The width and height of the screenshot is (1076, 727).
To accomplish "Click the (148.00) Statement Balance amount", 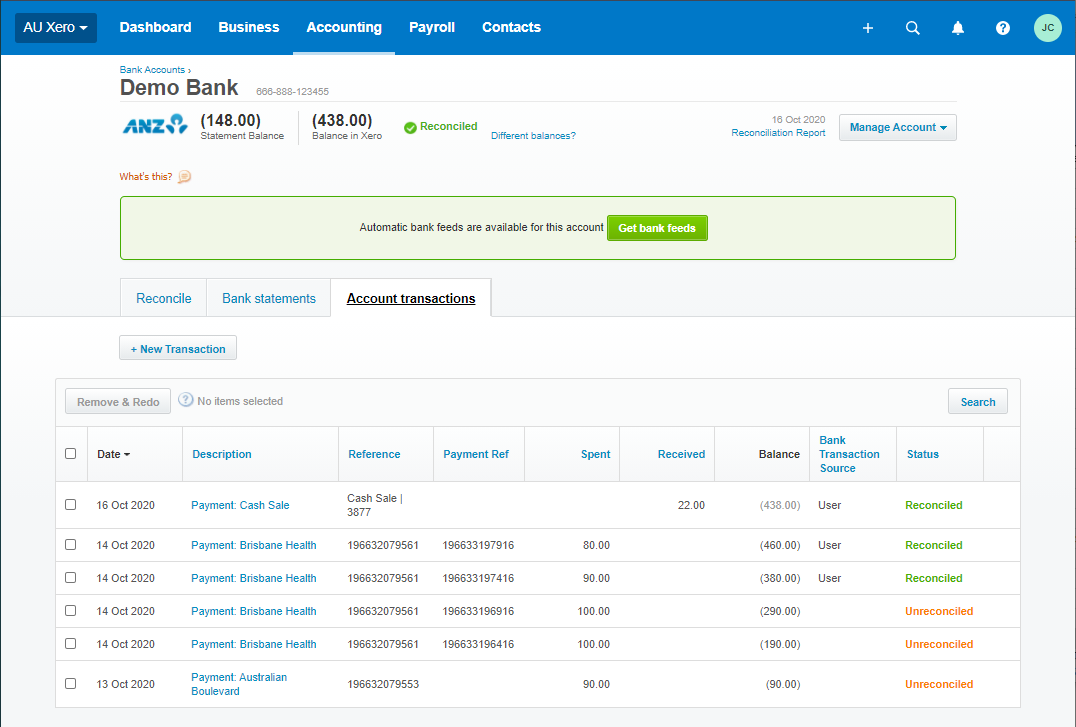I will (231, 121).
